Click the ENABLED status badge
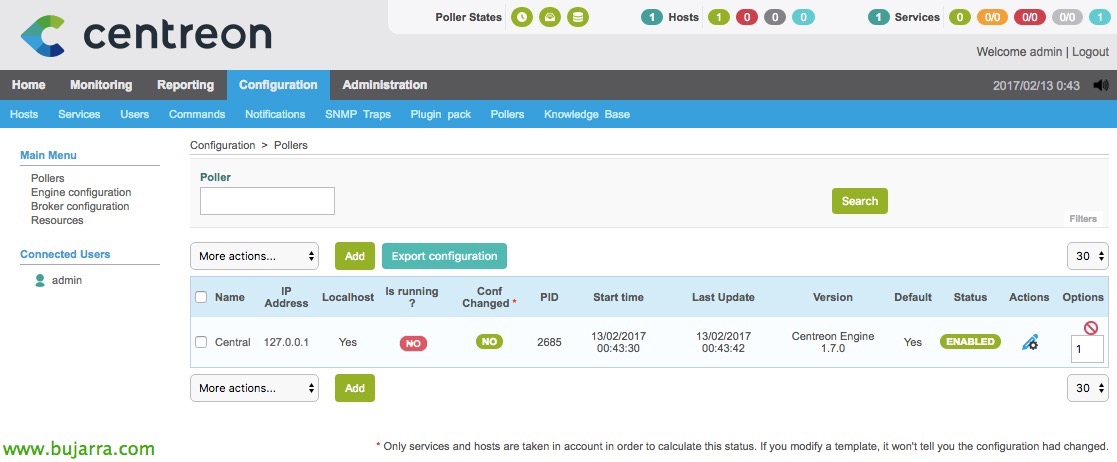 click(970, 342)
